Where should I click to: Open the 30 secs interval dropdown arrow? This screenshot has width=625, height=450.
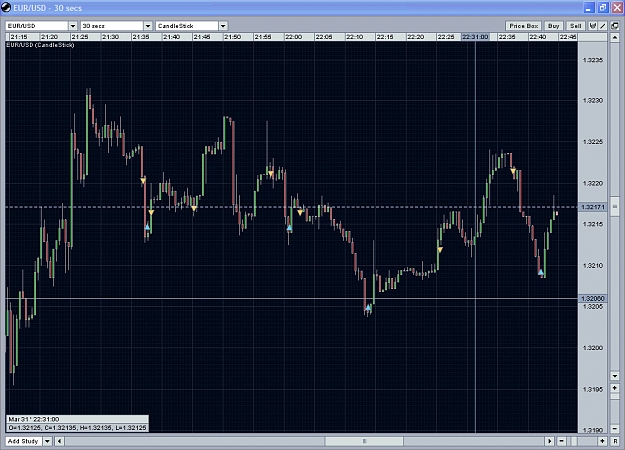(148, 26)
